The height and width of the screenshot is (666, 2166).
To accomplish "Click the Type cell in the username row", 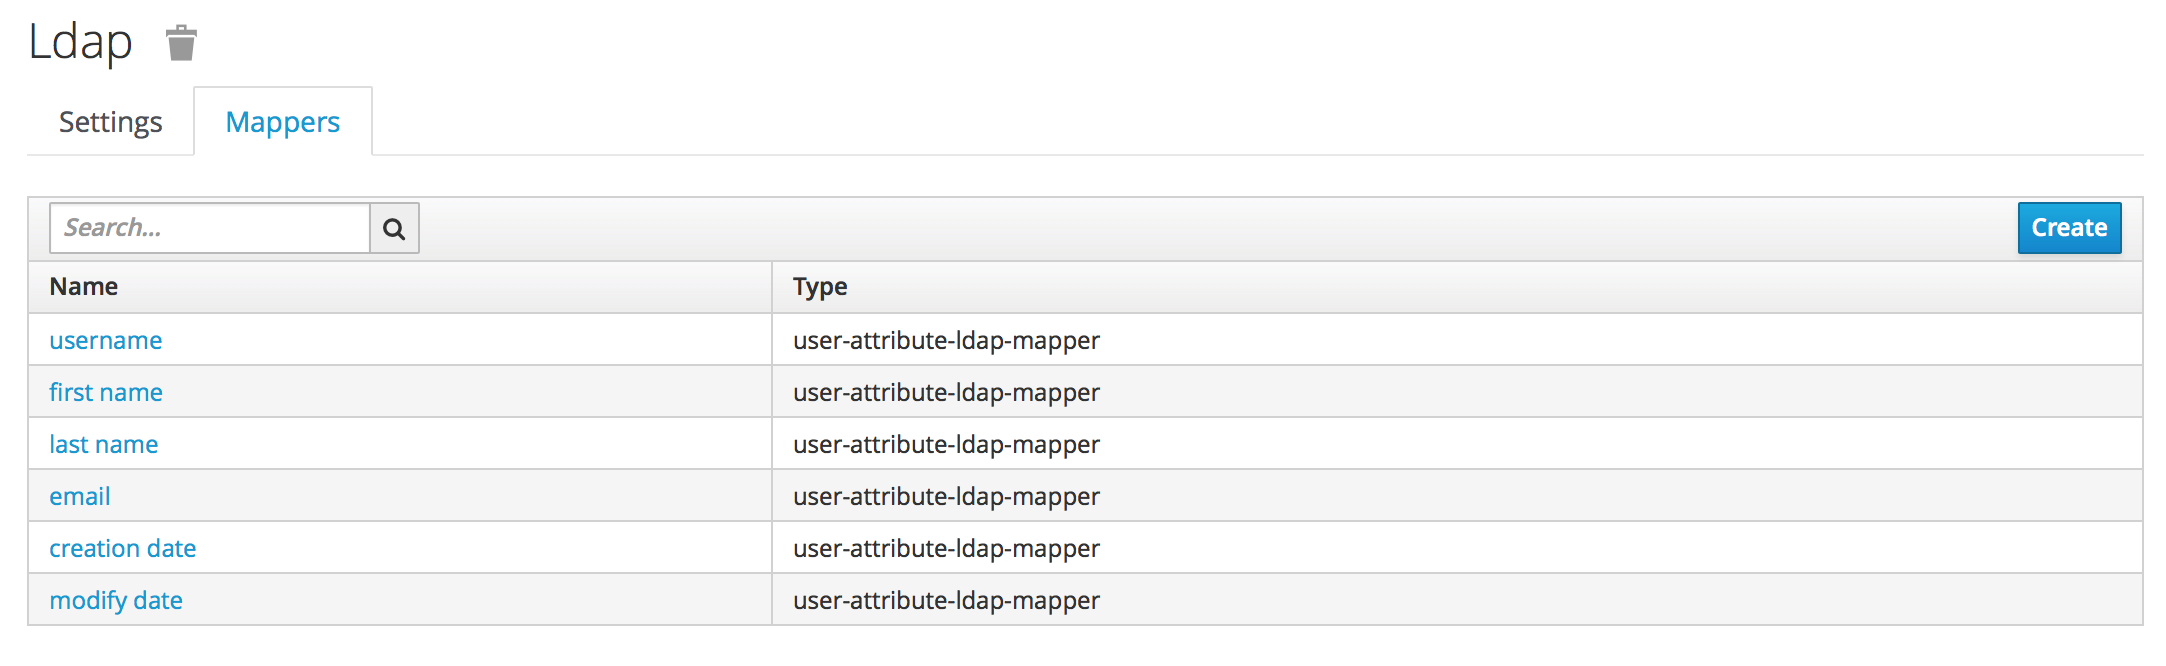I will tap(946, 341).
